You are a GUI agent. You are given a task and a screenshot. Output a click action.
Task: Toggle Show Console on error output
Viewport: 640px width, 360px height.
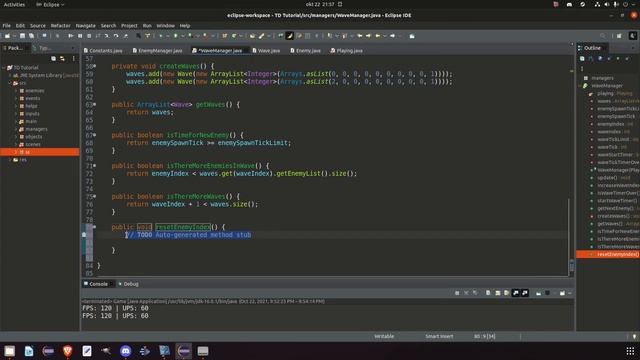pyautogui.click(x=525, y=293)
